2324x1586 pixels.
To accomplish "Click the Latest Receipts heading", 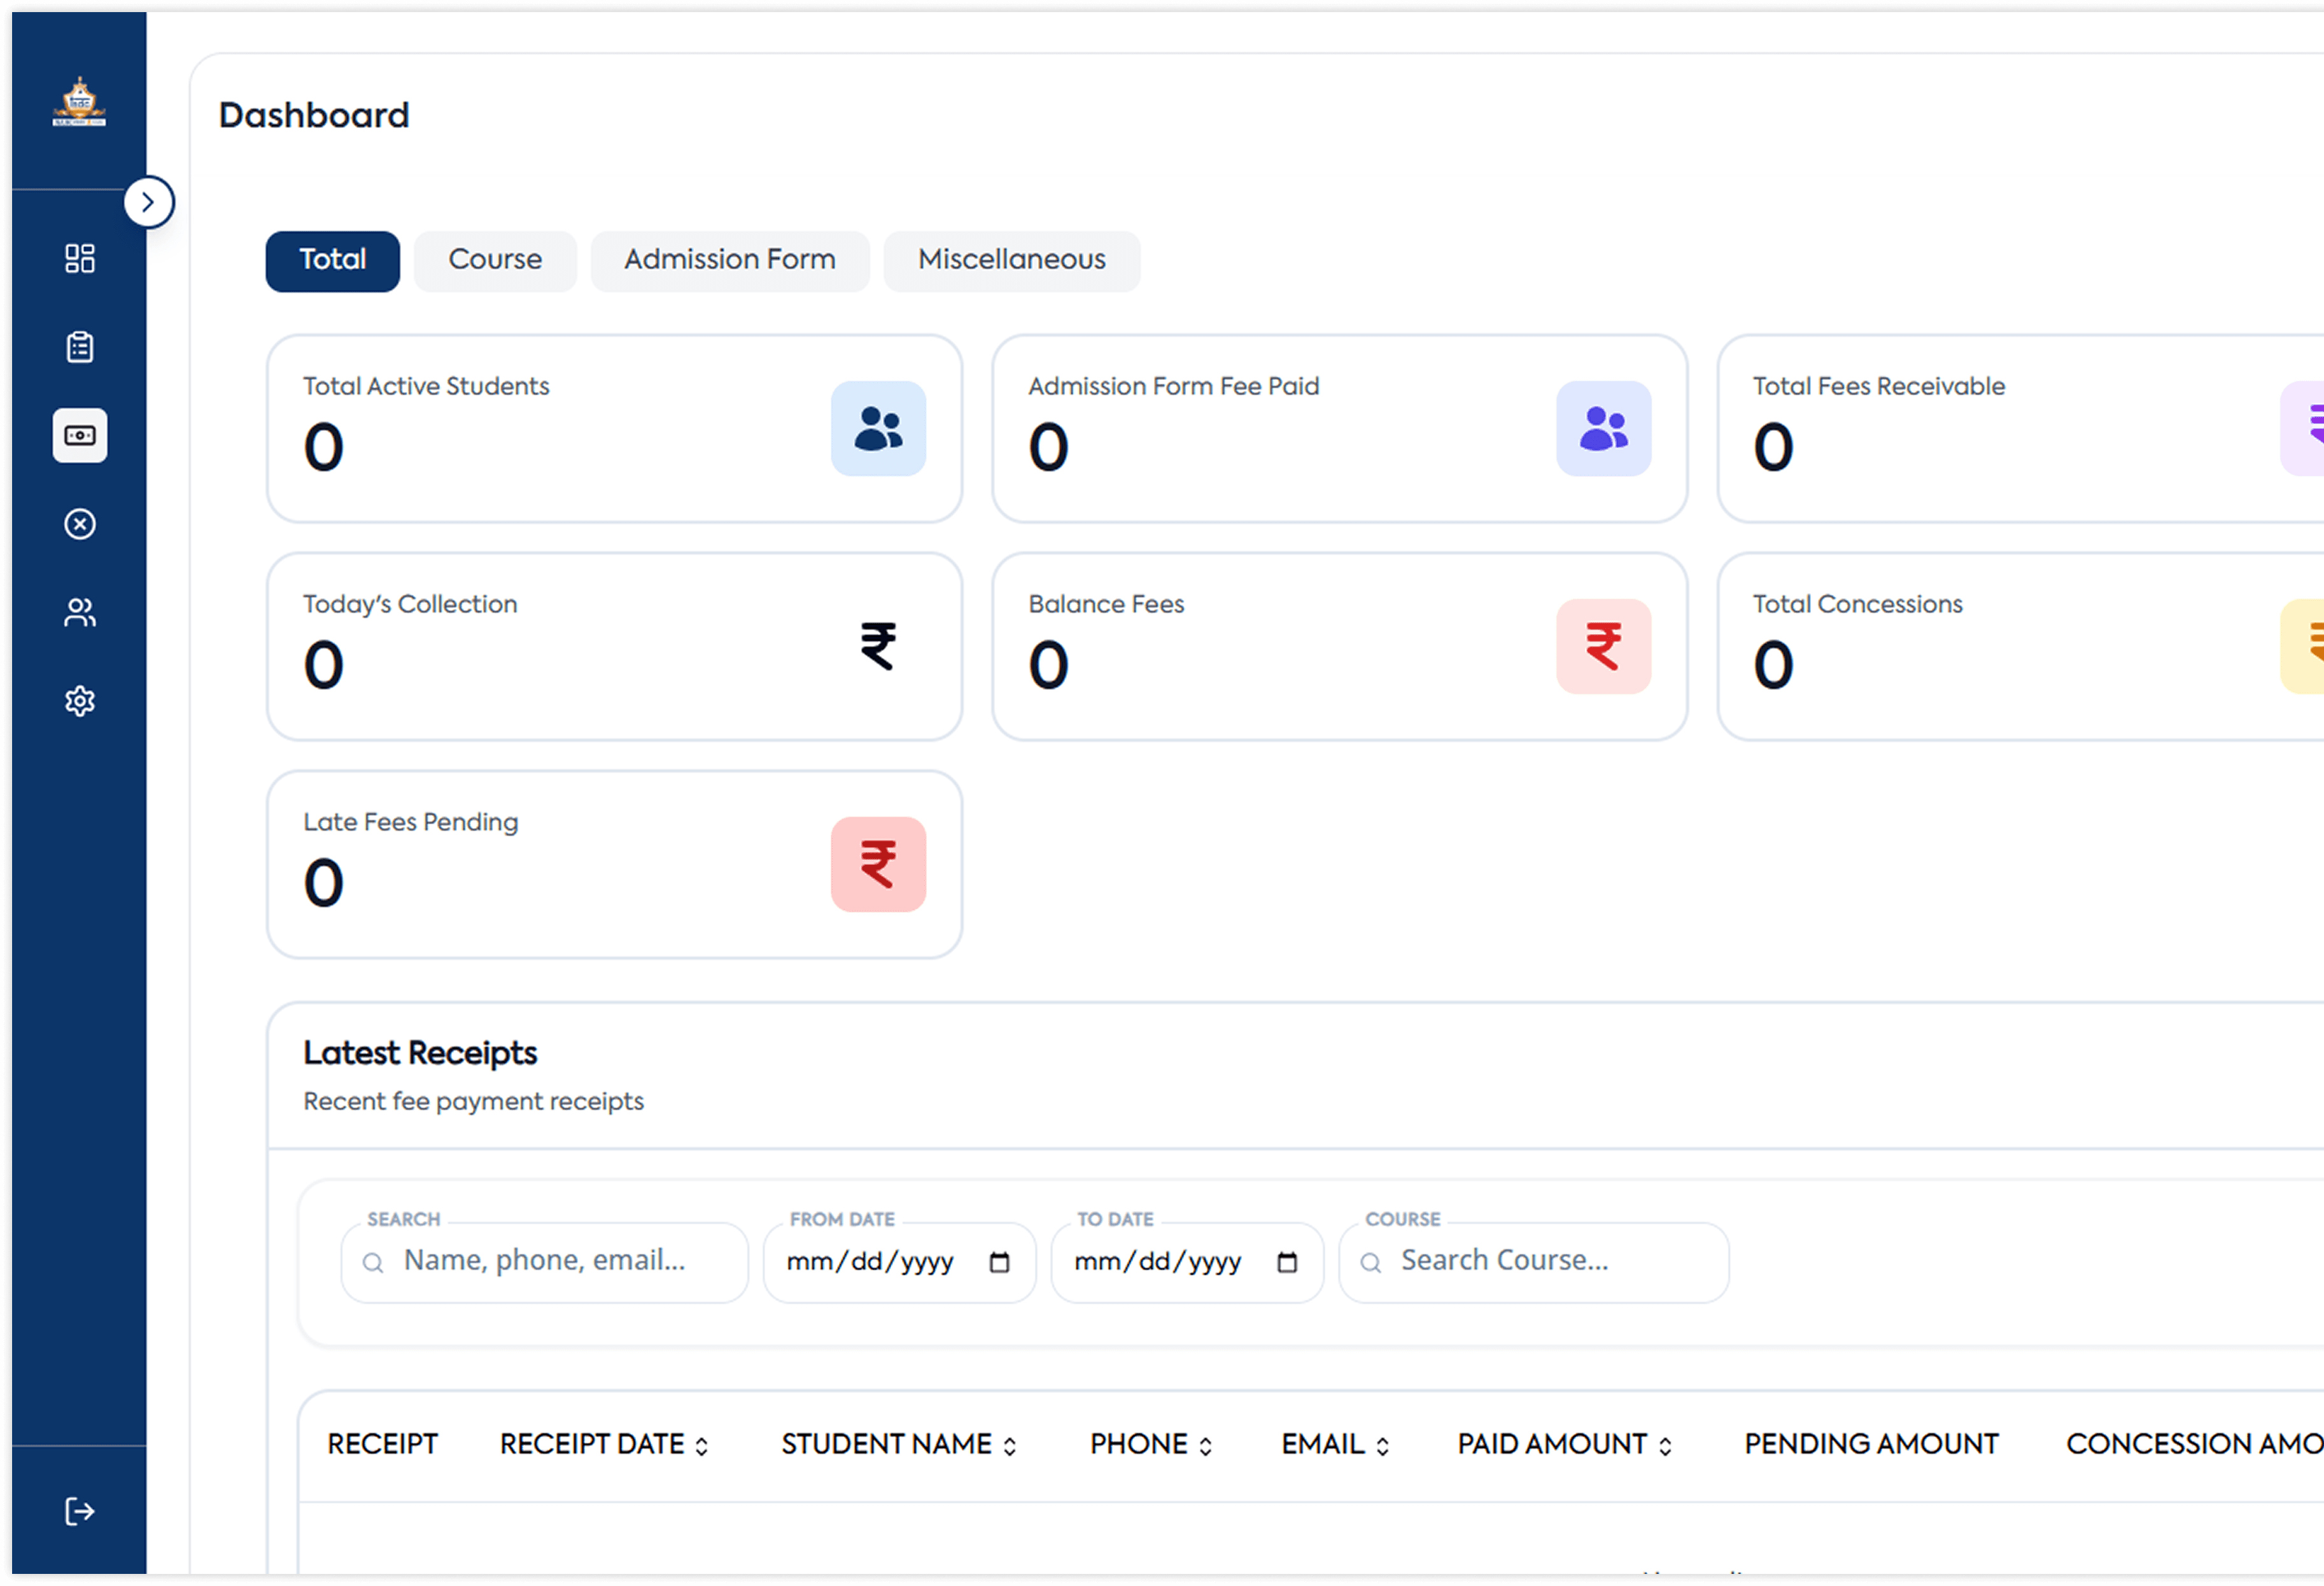I will click(x=420, y=1053).
